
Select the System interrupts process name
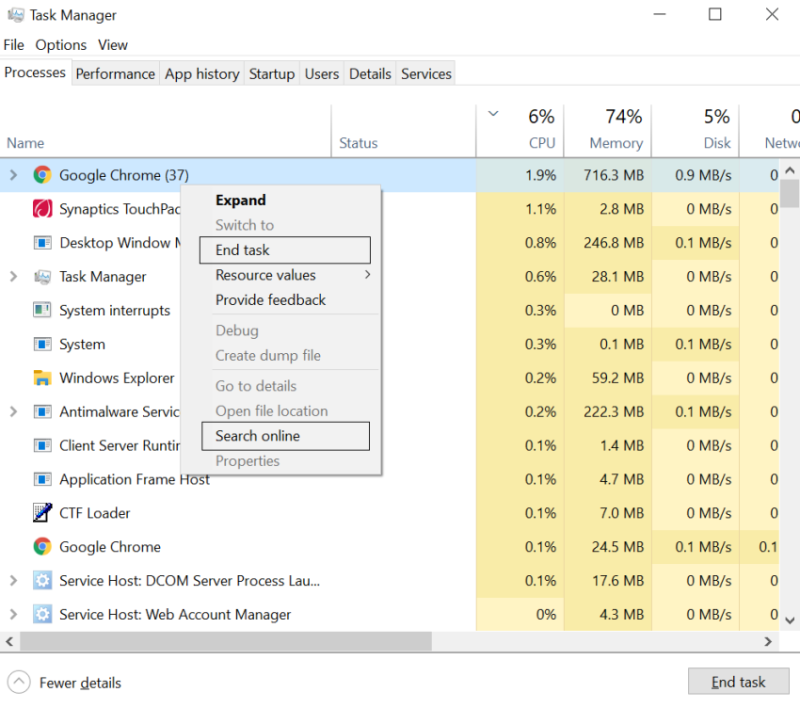pyautogui.click(x=115, y=310)
